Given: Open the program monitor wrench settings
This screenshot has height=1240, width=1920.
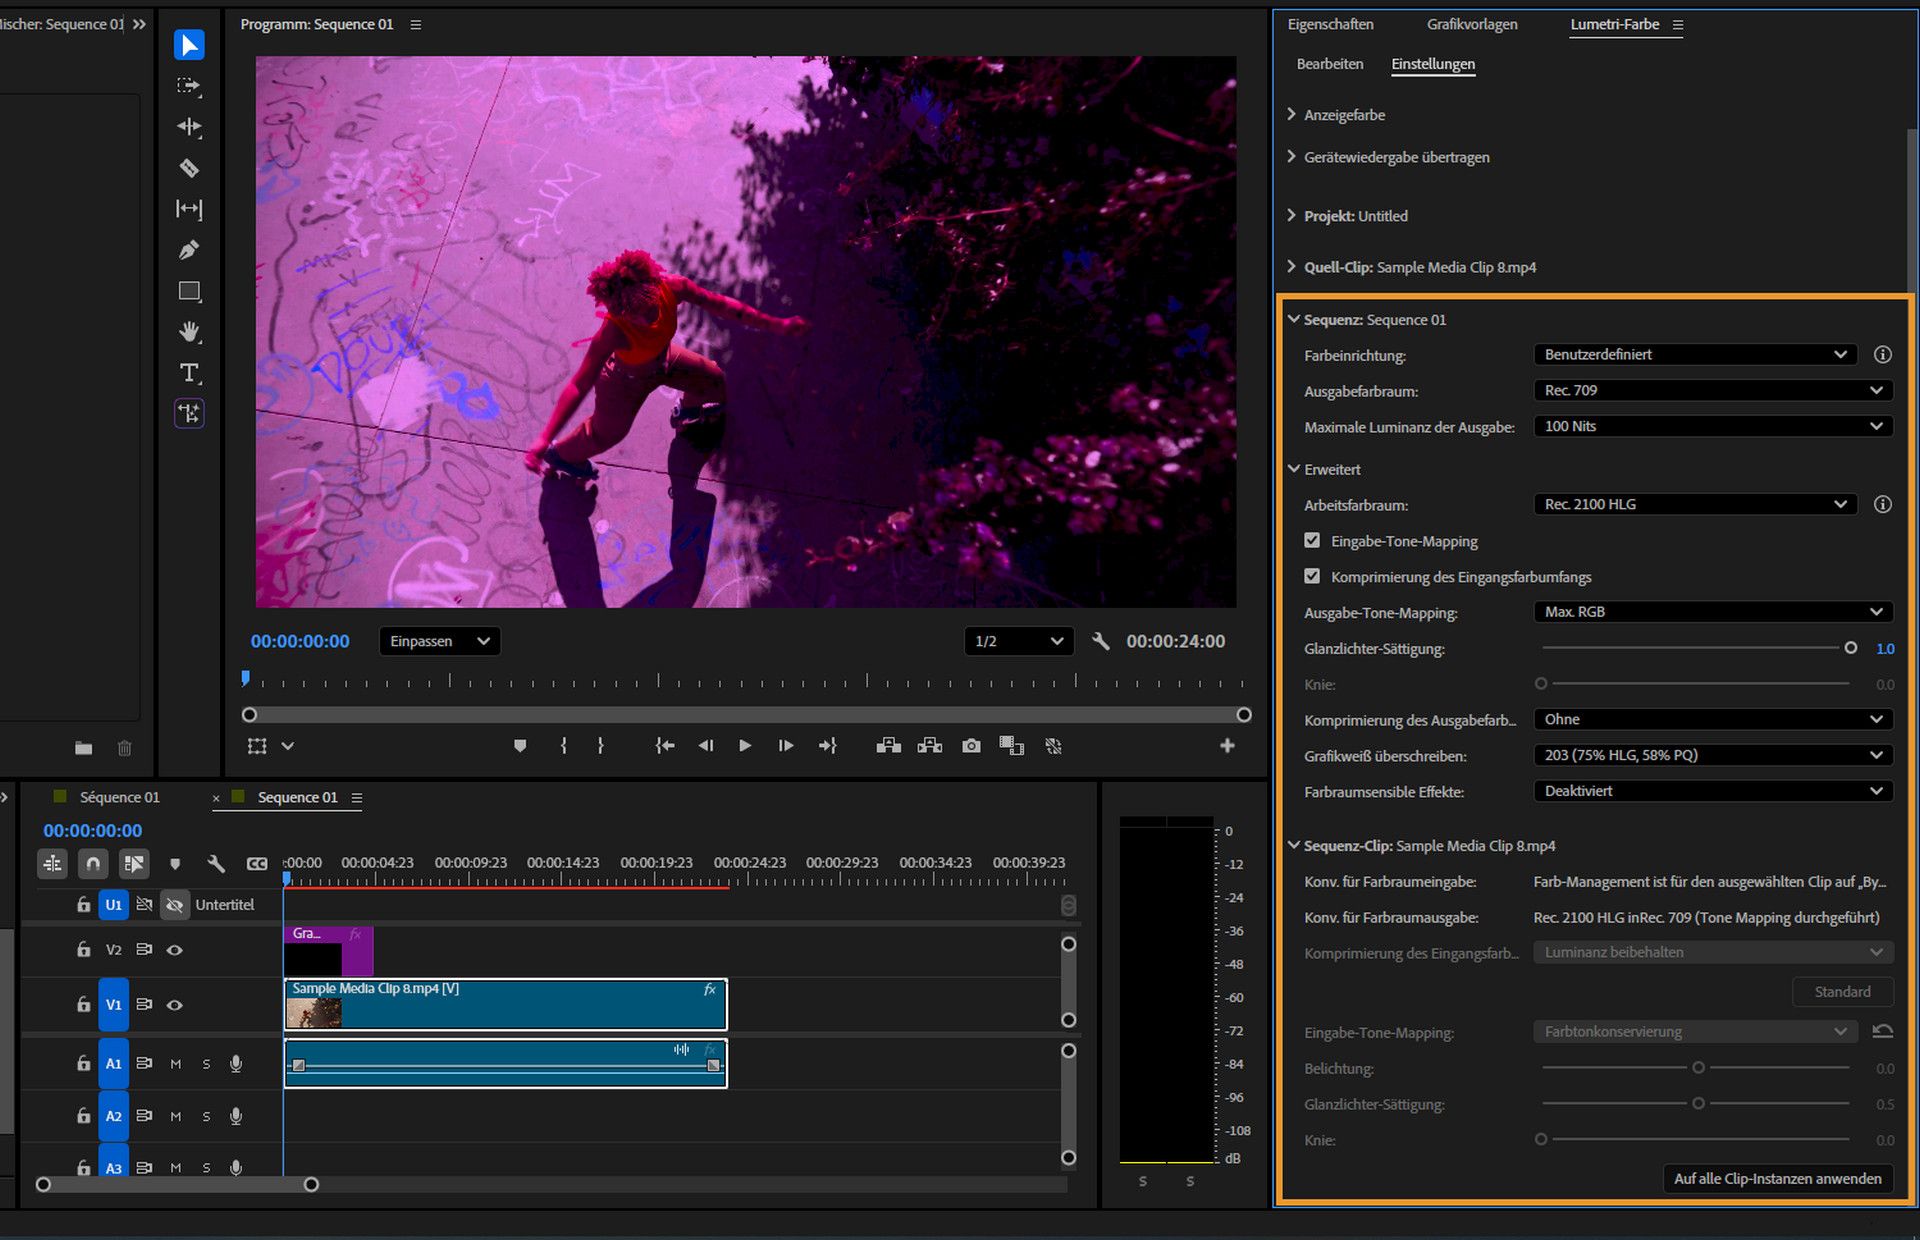Looking at the screenshot, I should coord(1100,641).
